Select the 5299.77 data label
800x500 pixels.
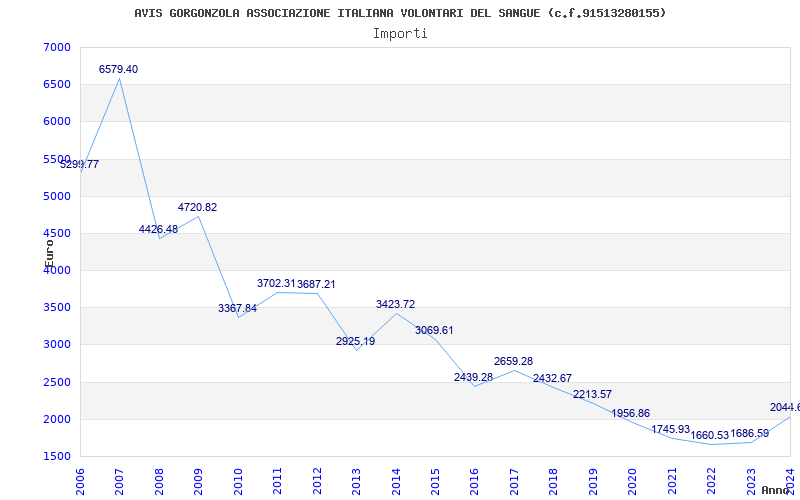80,164
